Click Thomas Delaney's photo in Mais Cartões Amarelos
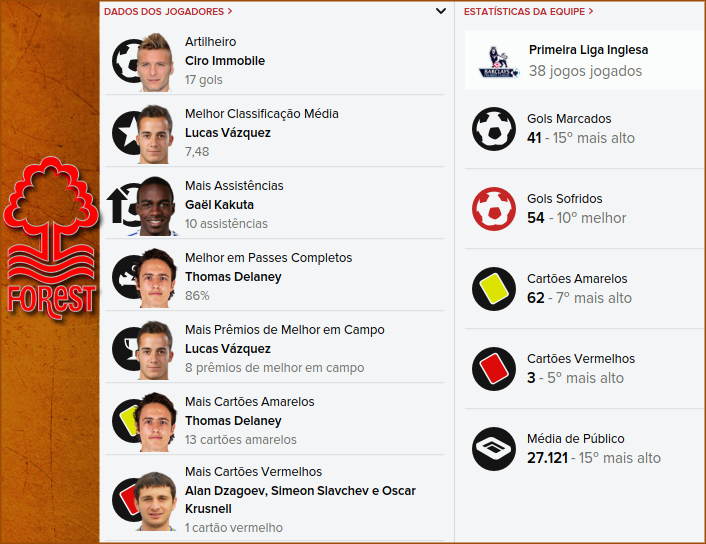Screen dimensions: 706x544 [155, 421]
